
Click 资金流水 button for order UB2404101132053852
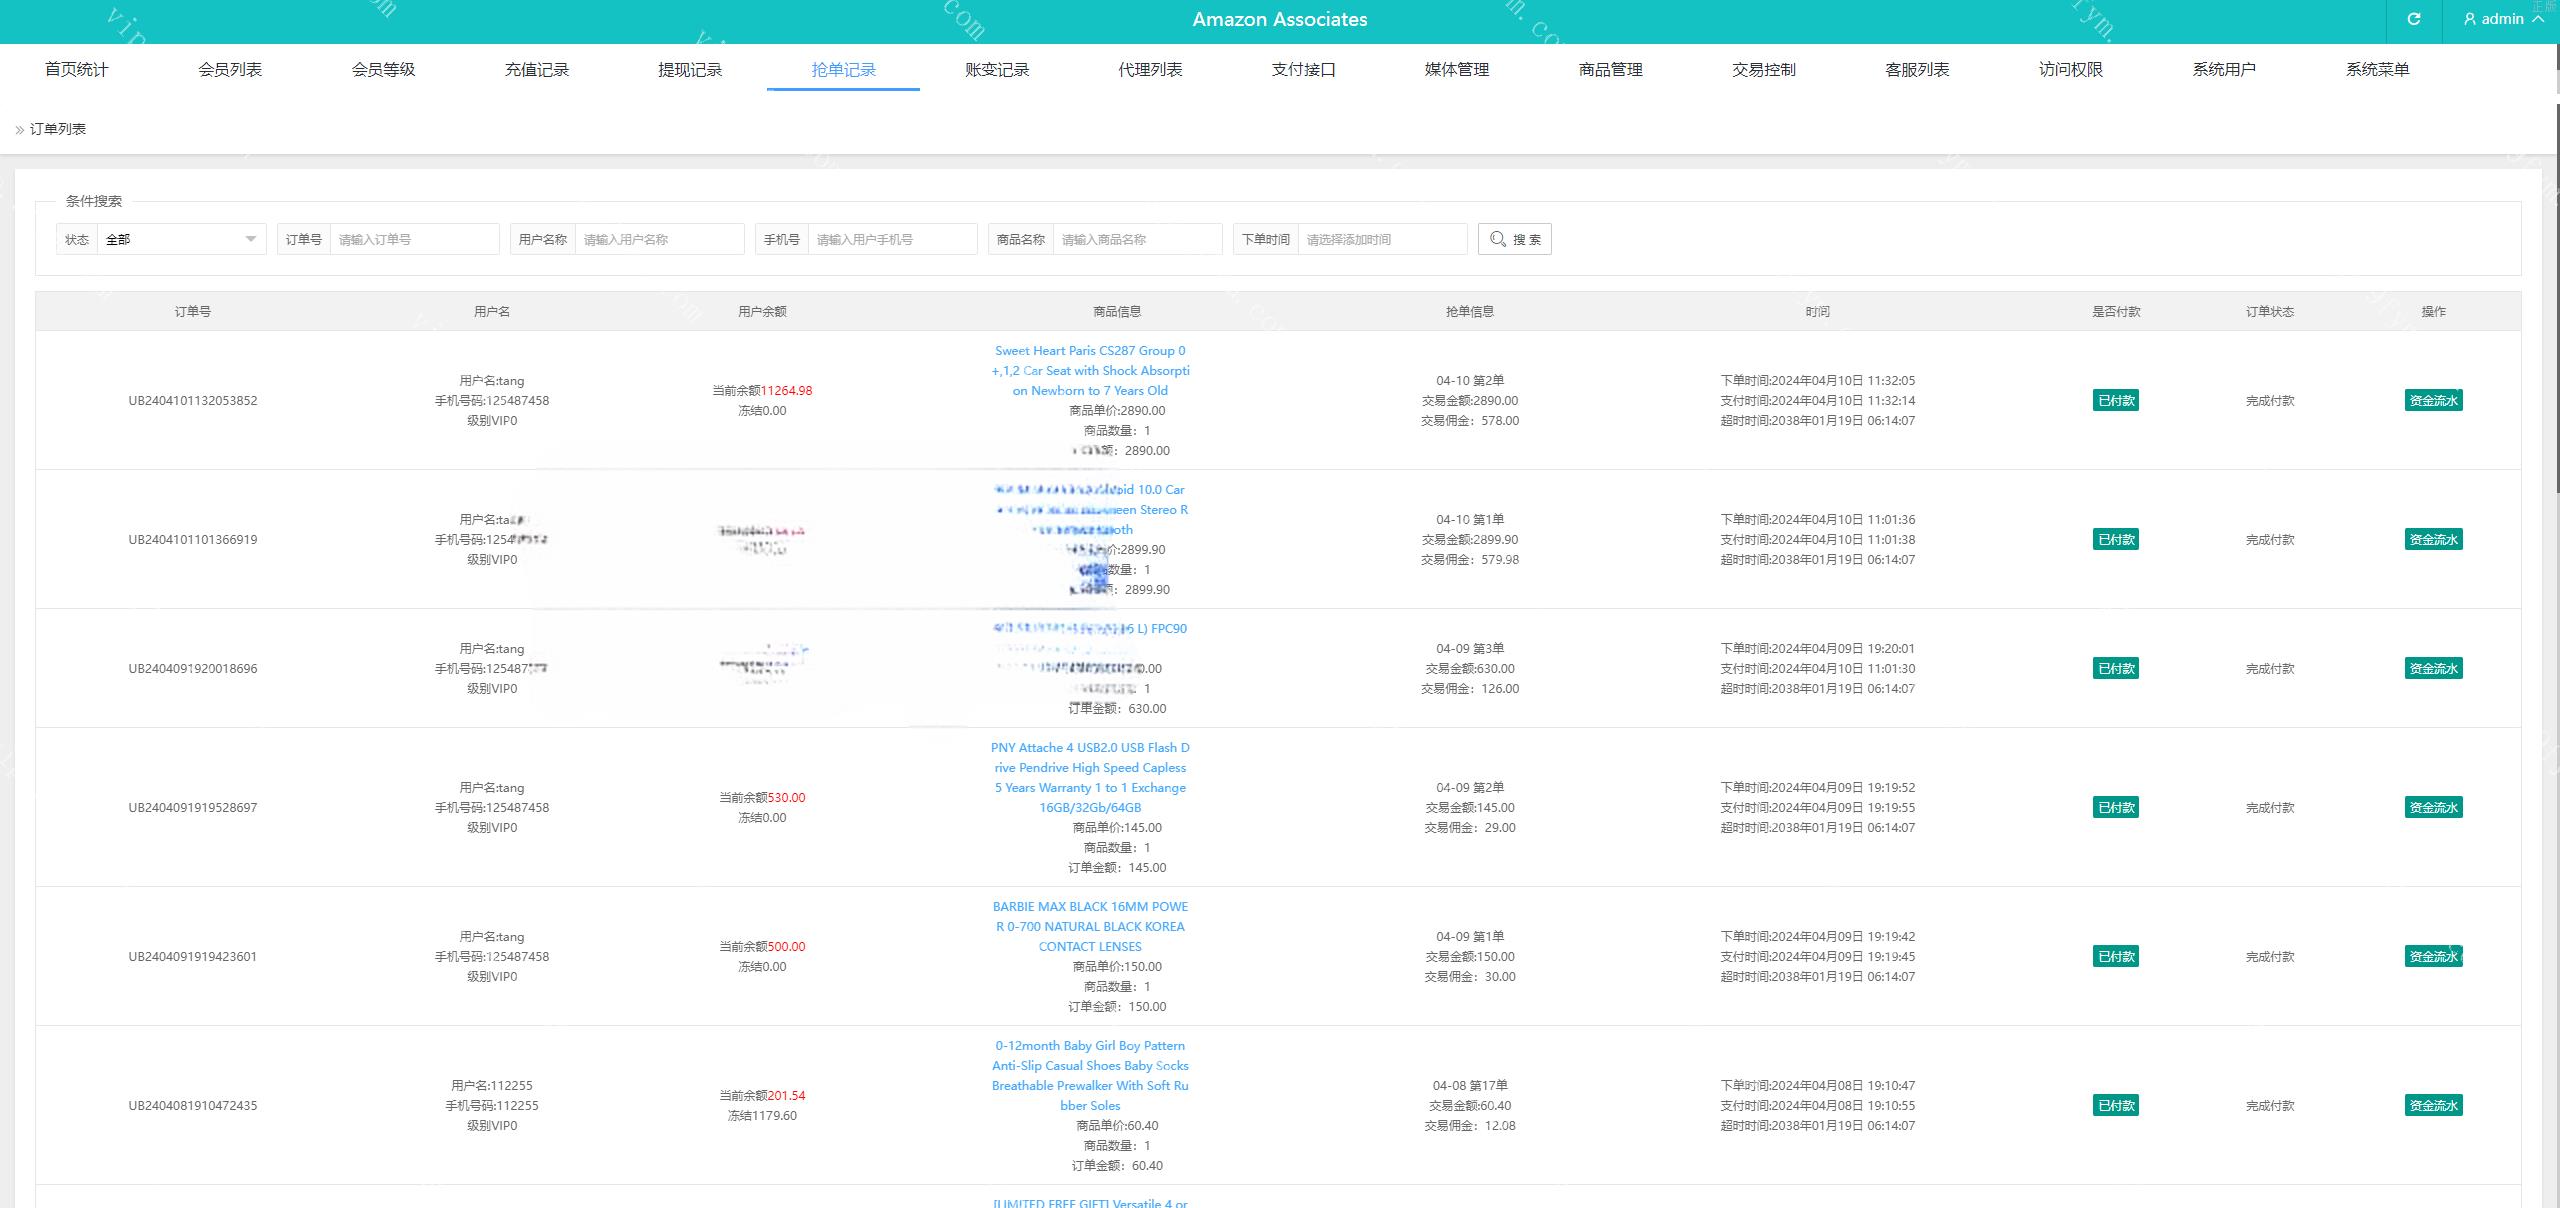click(2433, 400)
